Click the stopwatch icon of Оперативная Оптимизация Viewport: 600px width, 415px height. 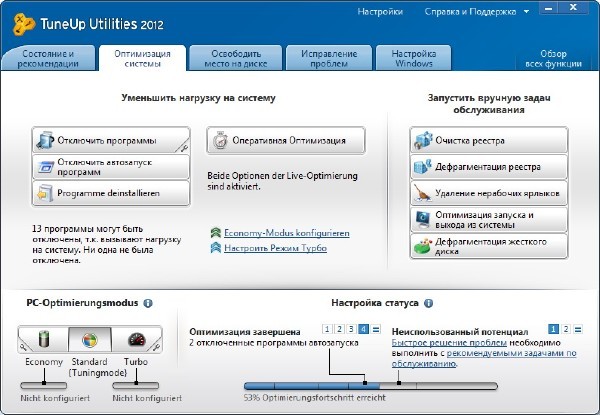tap(220, 140)
